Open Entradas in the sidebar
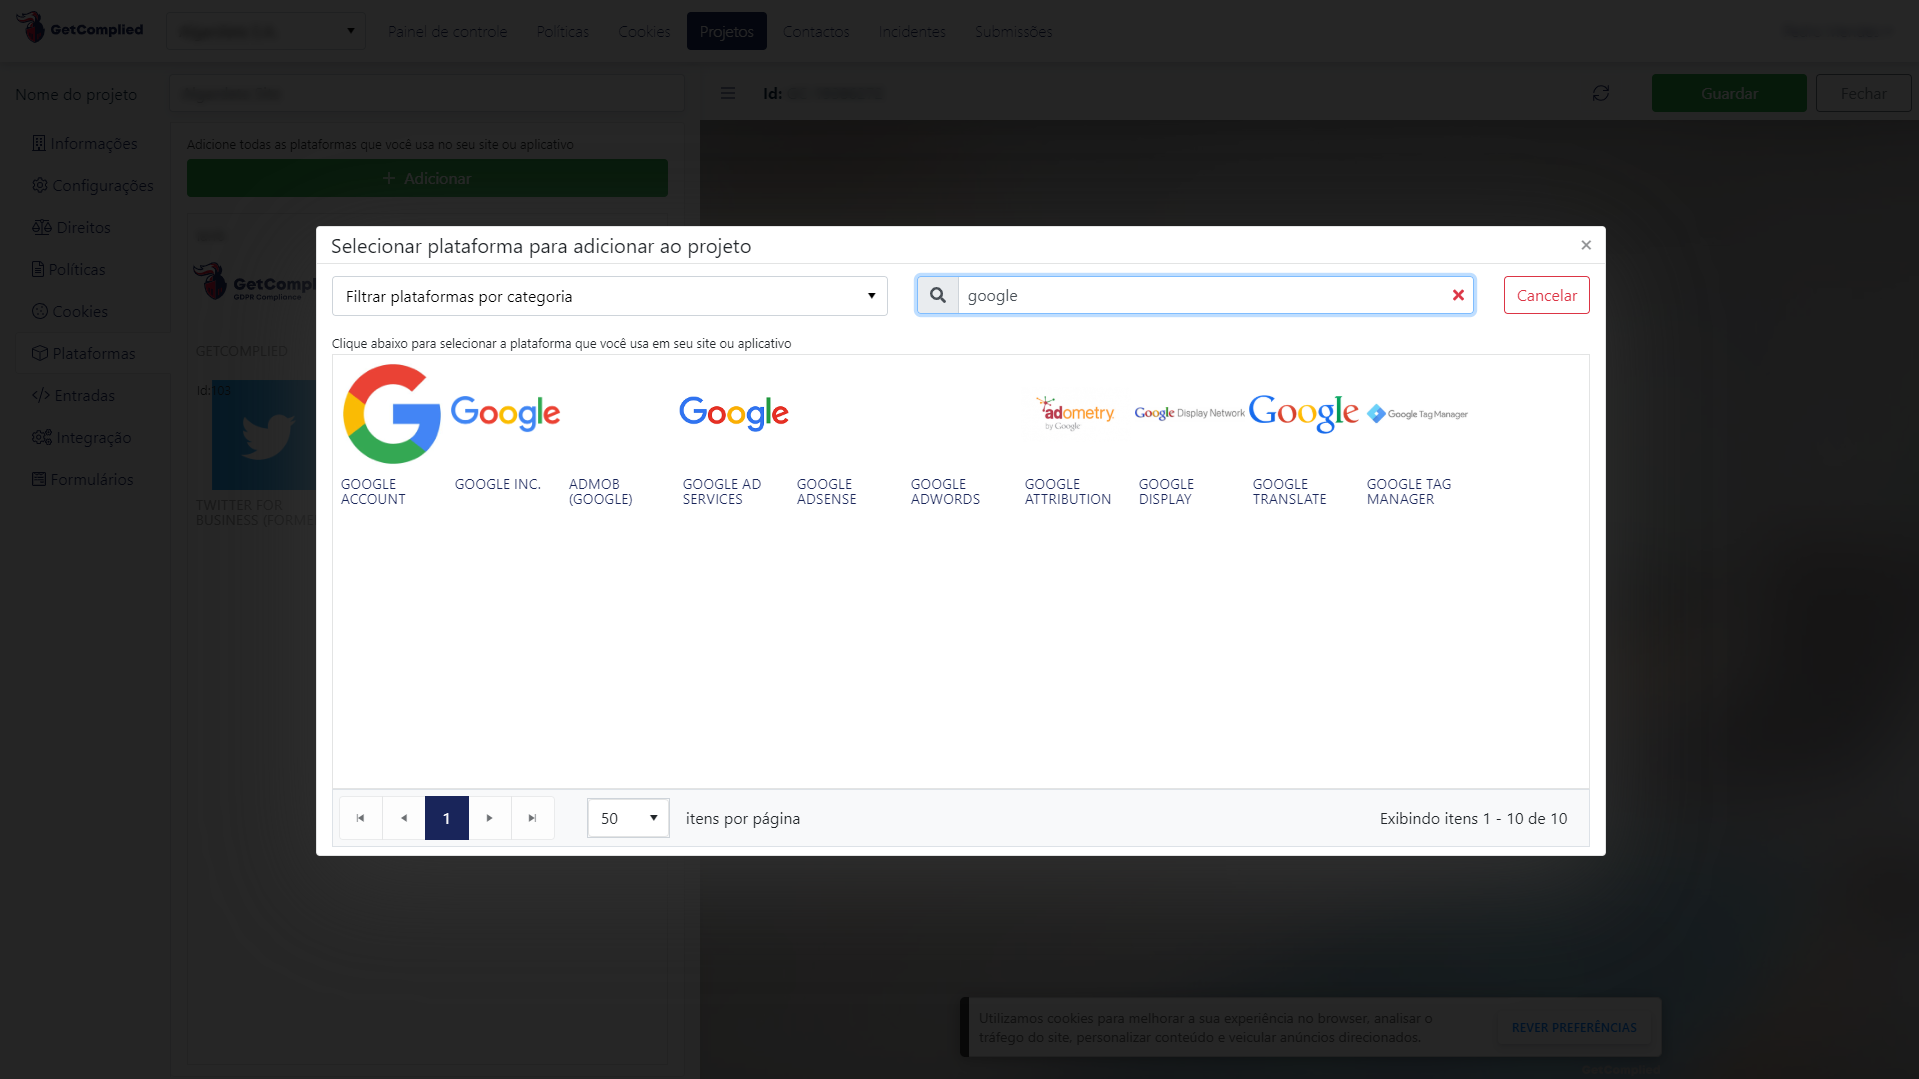 pyautogui.click(x=73, y=396)
